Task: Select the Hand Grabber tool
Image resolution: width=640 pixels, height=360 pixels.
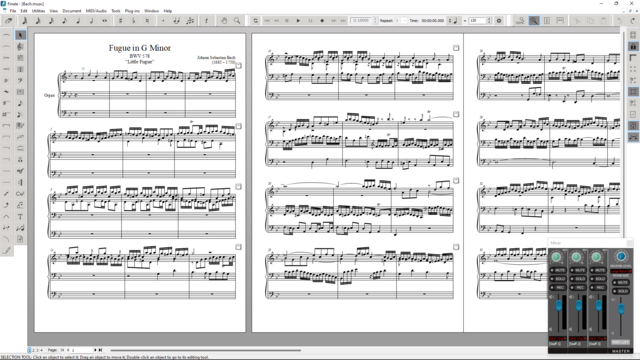Action: (x=224, y=21)
